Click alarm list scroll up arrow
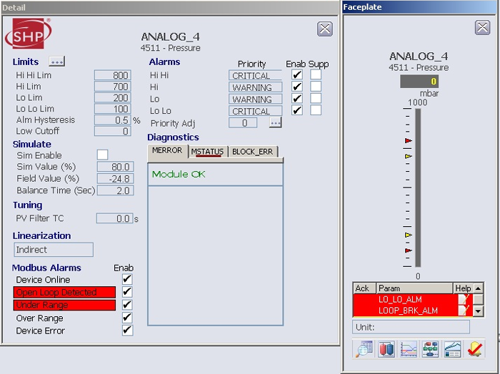The image size is (500, 374). click(478, 288)
